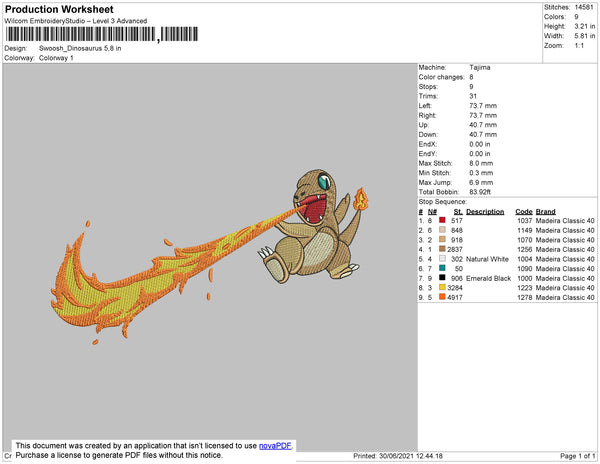Select the brown swatch with 2837 stitches
Screen dimensions: 600x464
point(442,249)
